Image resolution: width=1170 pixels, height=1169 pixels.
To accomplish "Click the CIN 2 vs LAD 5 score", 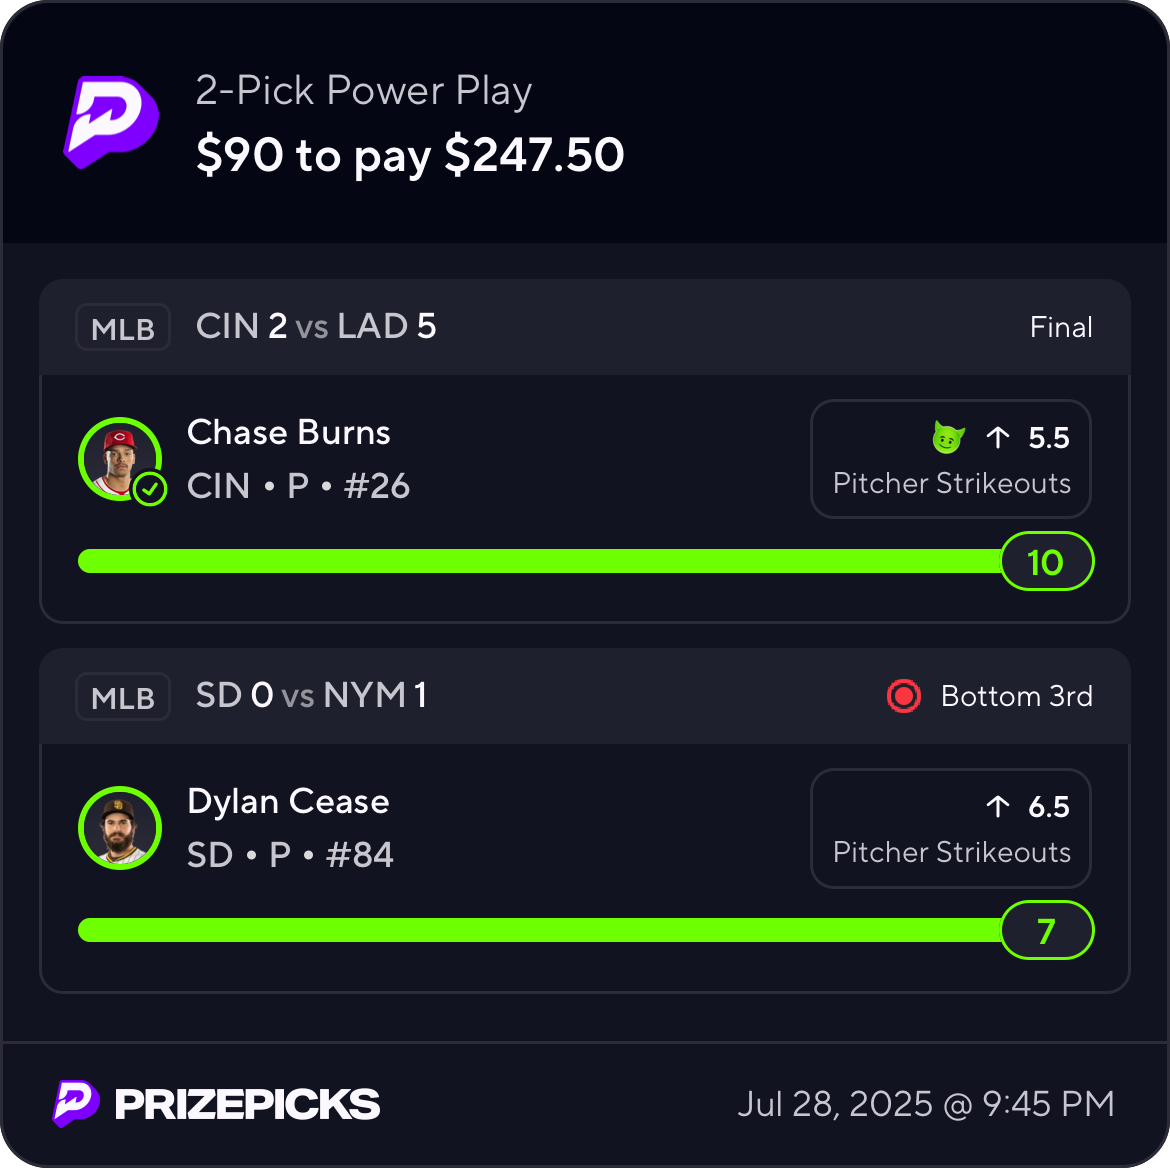I will click(316, 326).
